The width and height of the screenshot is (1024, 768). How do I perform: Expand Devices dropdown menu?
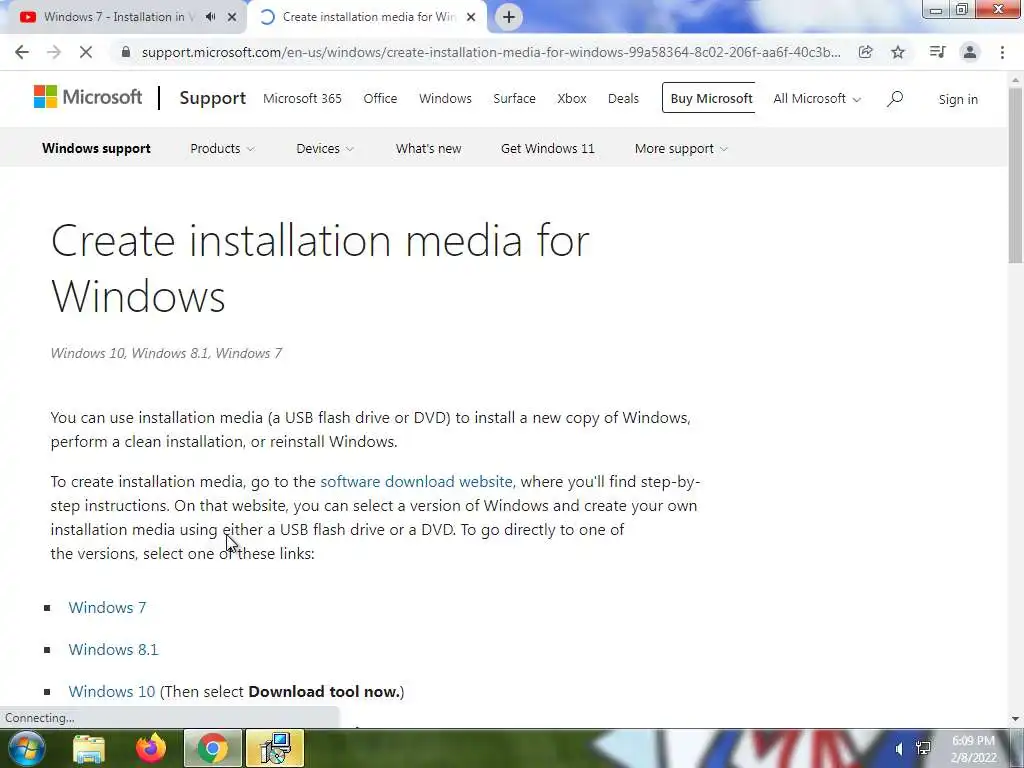[x=325, y=149]
